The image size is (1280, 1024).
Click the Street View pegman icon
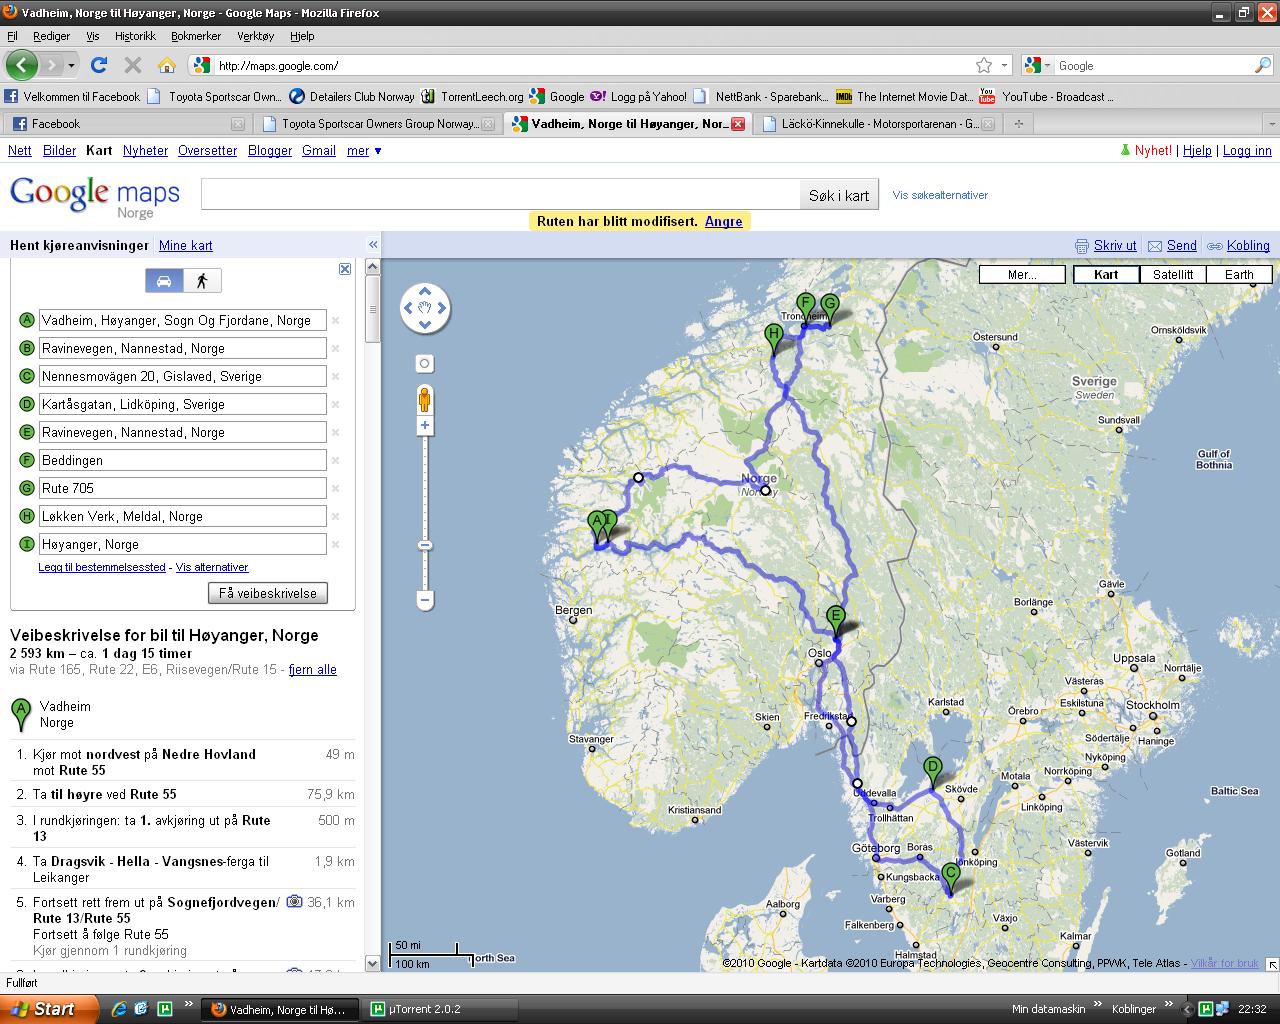point(425,400)
